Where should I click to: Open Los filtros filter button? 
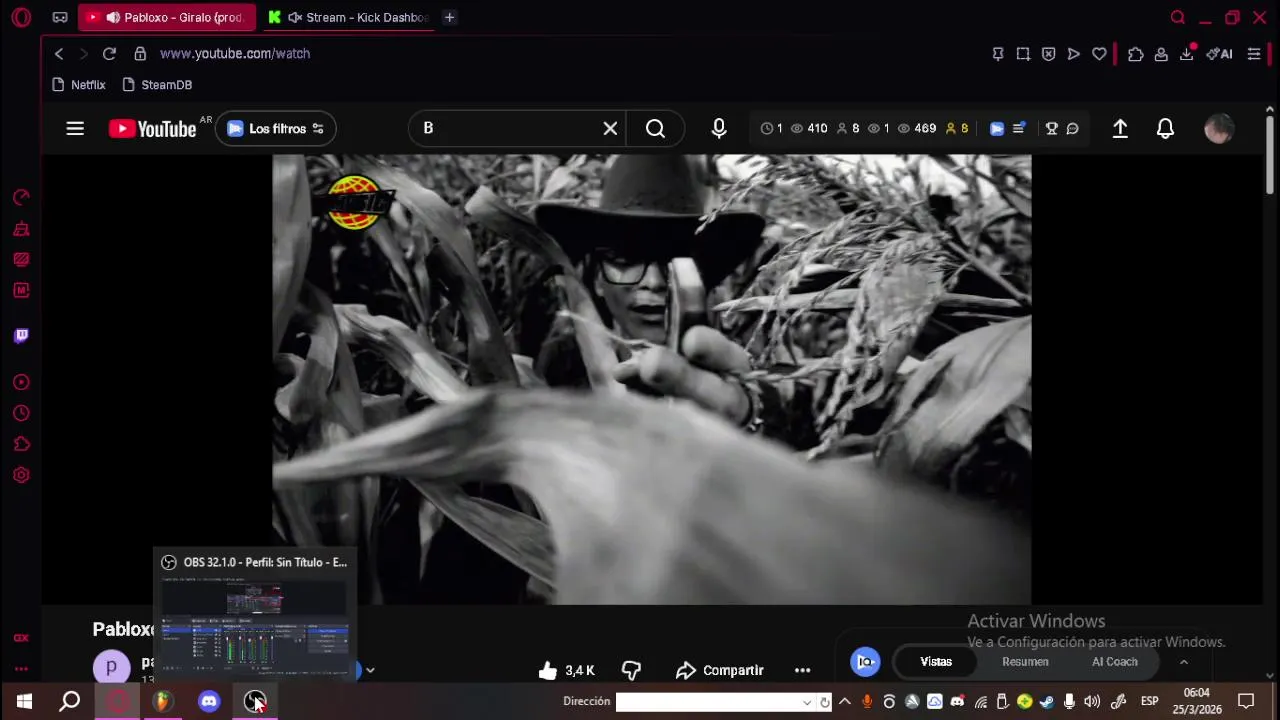(x=275, y=128)
